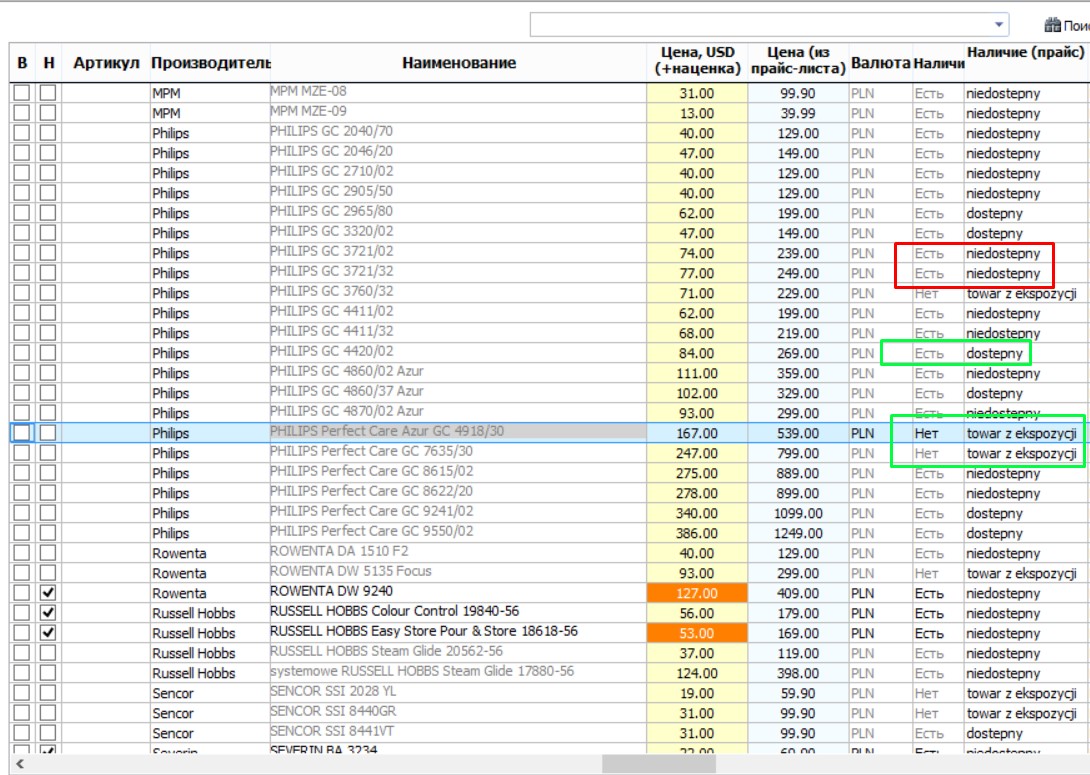The image size is (1090, 775).
Task: Click the Н column header
Action: [48, 63]
